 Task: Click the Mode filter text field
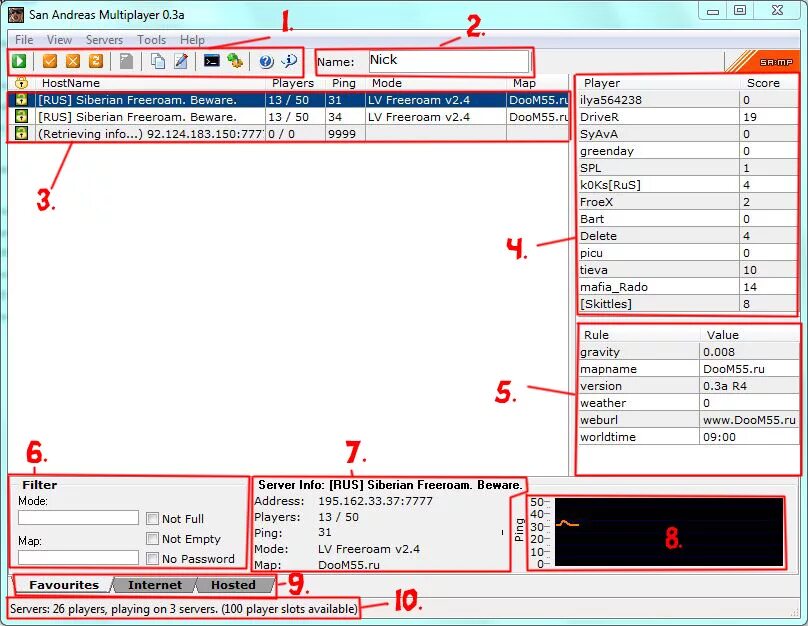click(x=78, y=517)
